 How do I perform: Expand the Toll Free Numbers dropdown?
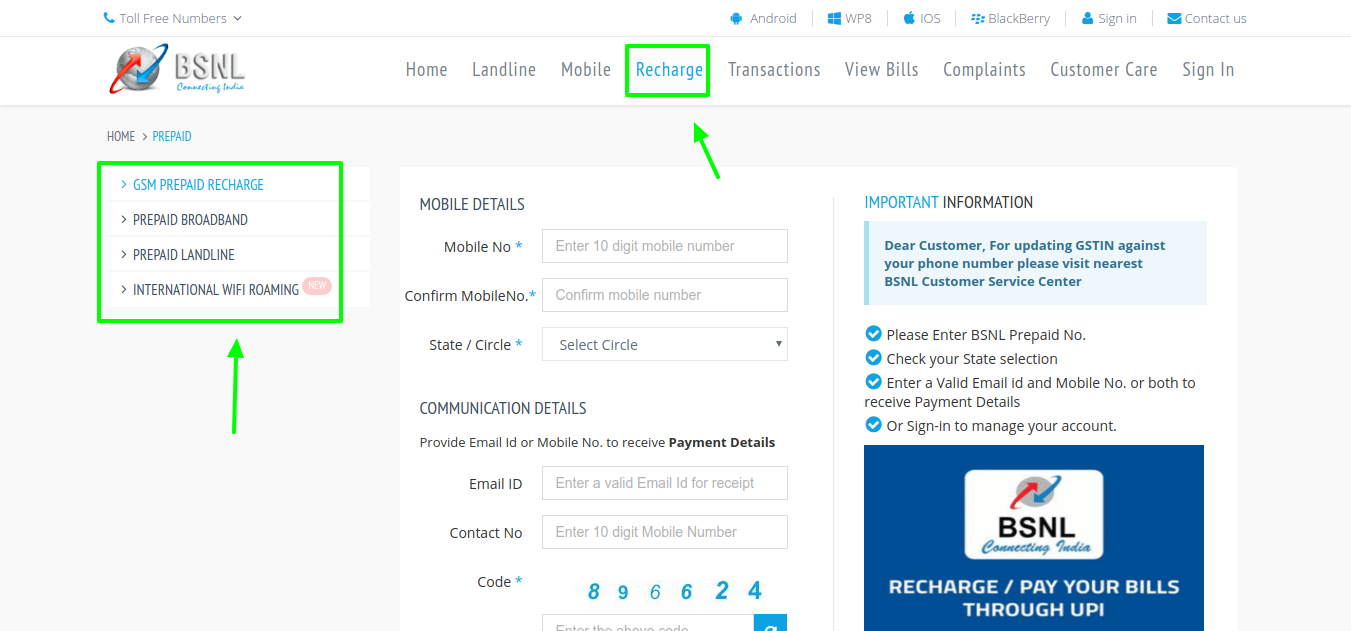pos(173,18)
